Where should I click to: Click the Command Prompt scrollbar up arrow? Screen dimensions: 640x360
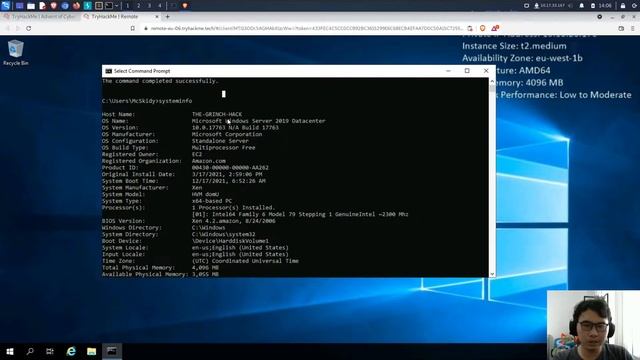pyautogui.click(x=492, y=81)
